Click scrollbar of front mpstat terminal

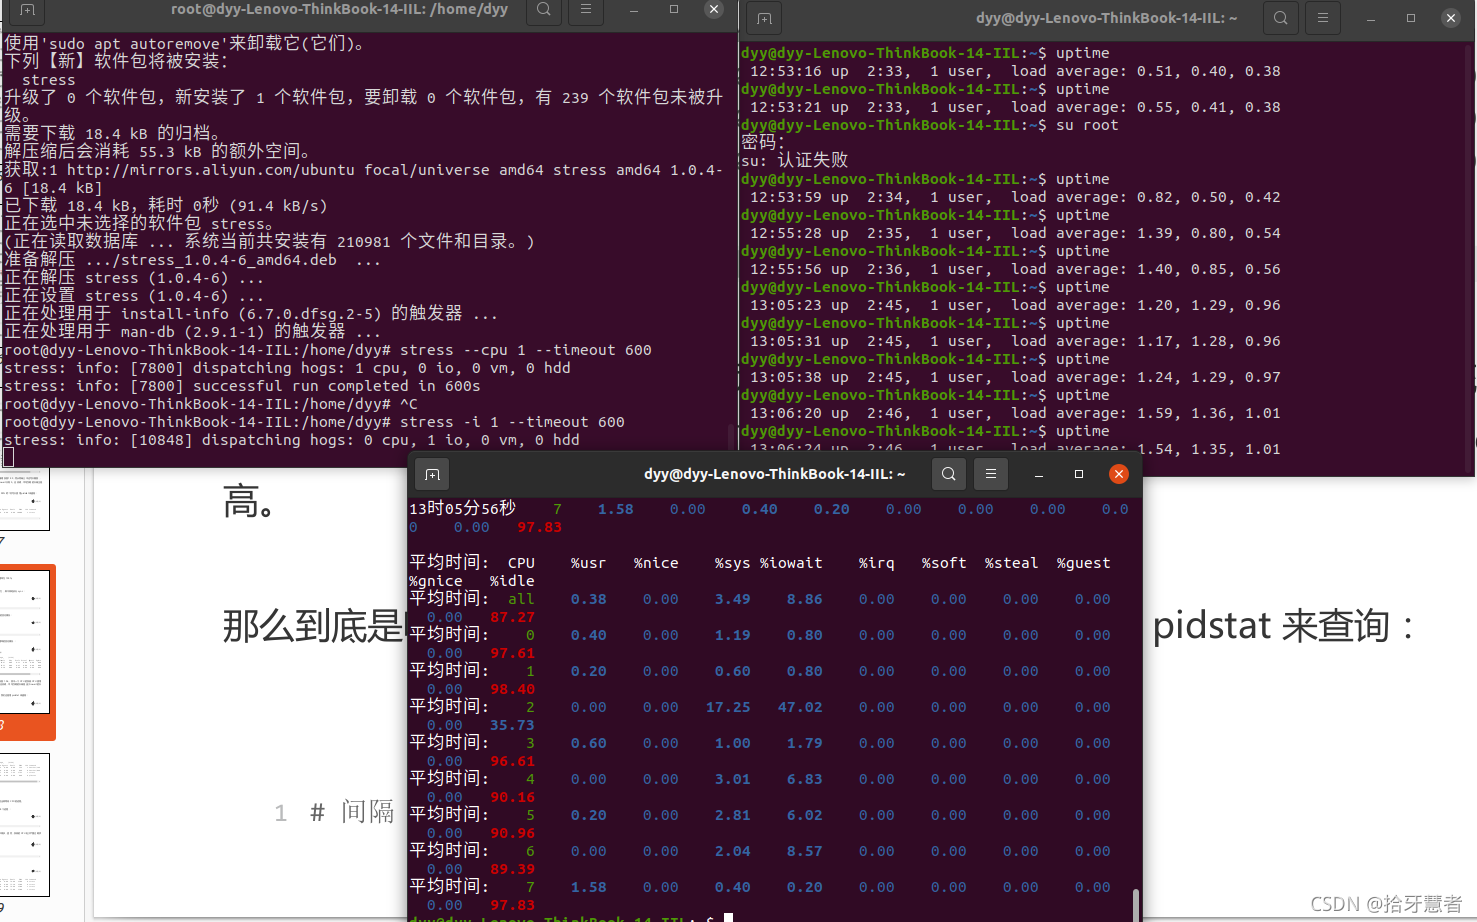1136,903
